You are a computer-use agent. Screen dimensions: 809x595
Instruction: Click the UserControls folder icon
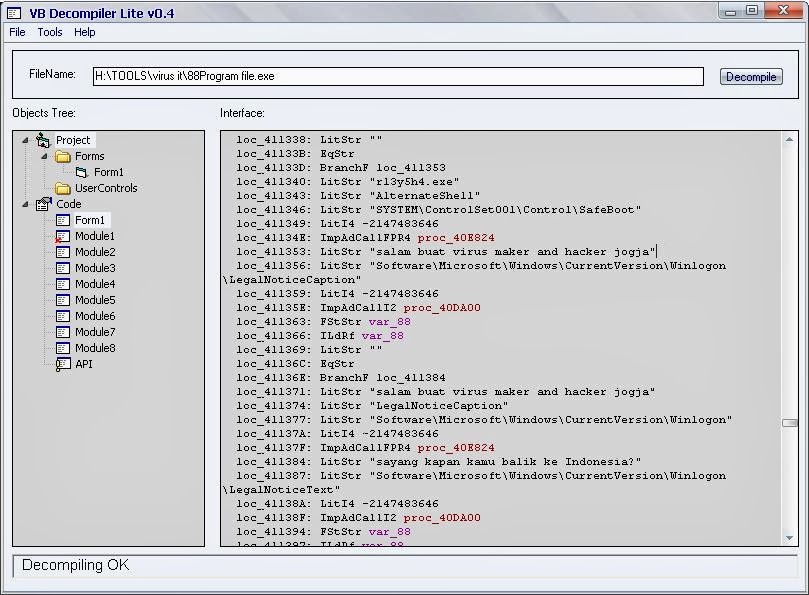click(x=62, y=188)
